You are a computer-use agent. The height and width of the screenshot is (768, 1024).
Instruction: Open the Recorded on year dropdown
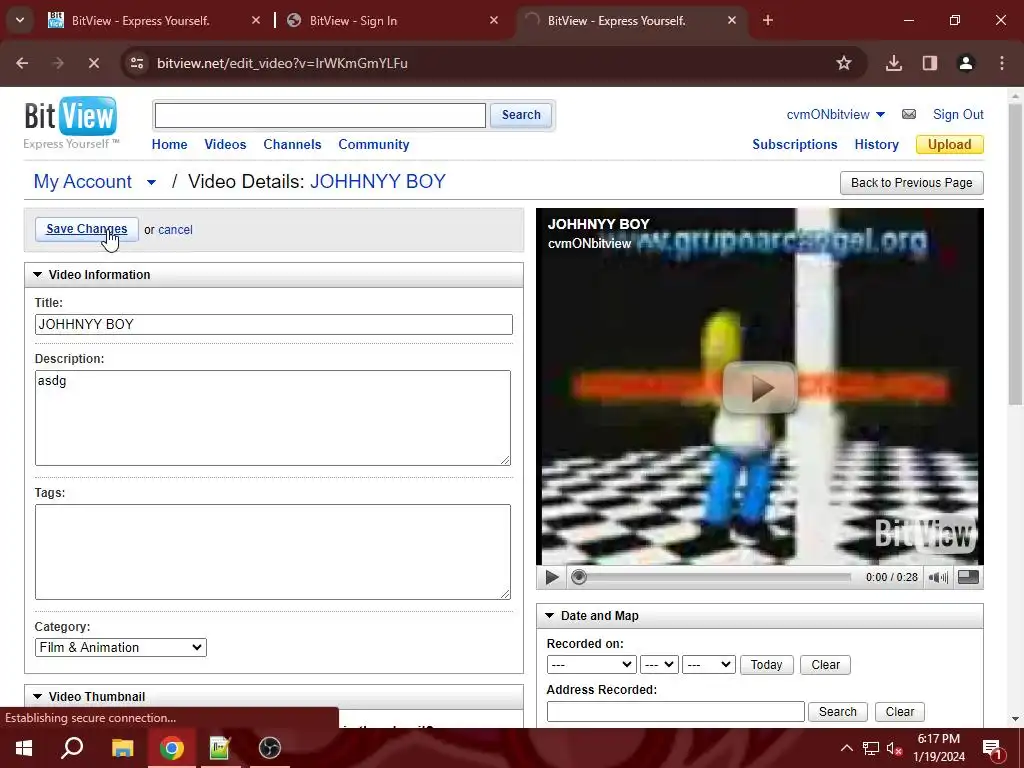(709, 665)
